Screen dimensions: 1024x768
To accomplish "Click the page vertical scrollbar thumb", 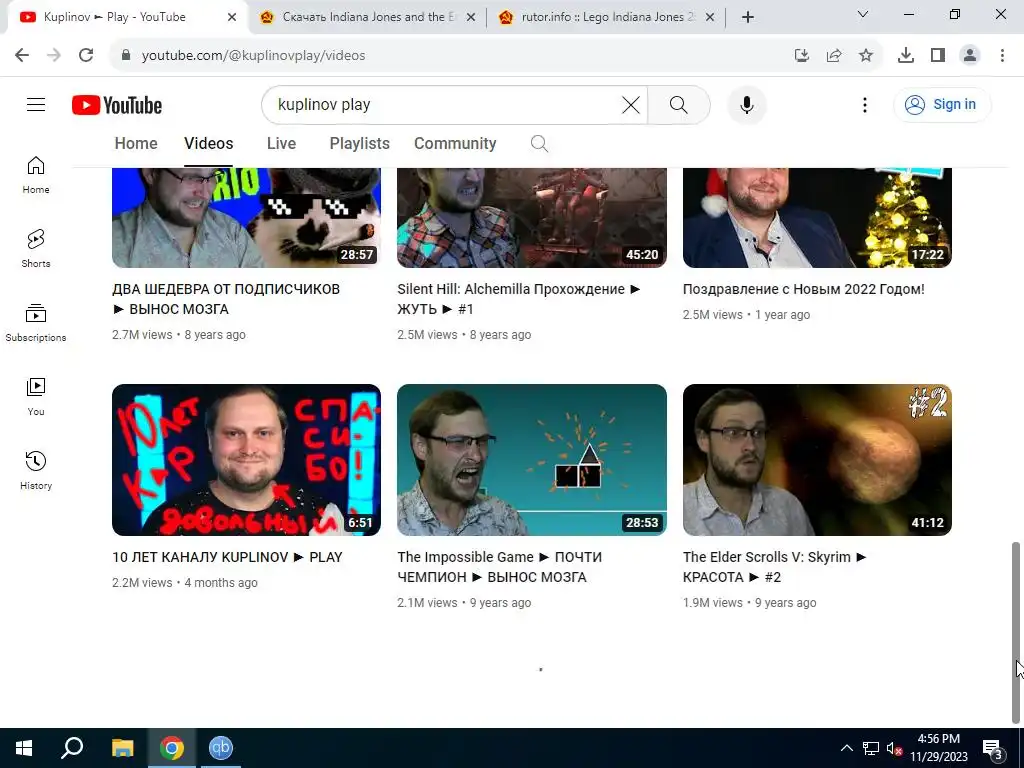I will tap(1016, 632).
